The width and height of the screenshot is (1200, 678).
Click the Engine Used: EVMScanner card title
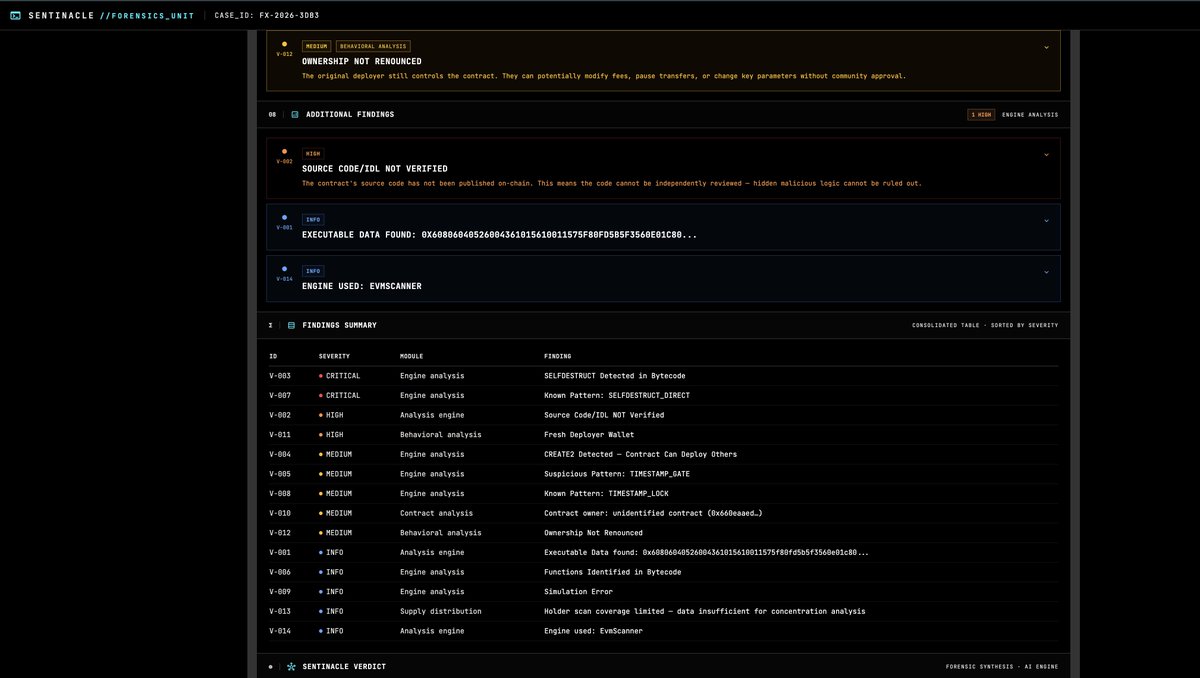tap(362, 285)
